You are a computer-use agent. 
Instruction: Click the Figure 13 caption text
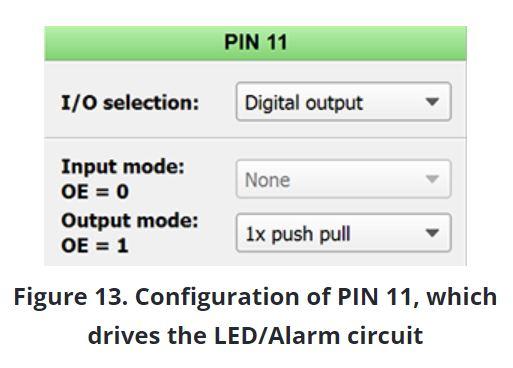pos(256,316)
